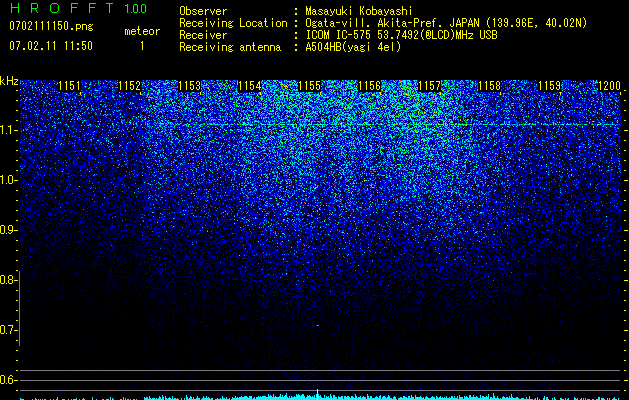Click the 0.8 kHz axis label
Viewport: 629px width, 400px height.
pyautogui.click(x=7, y=280)
